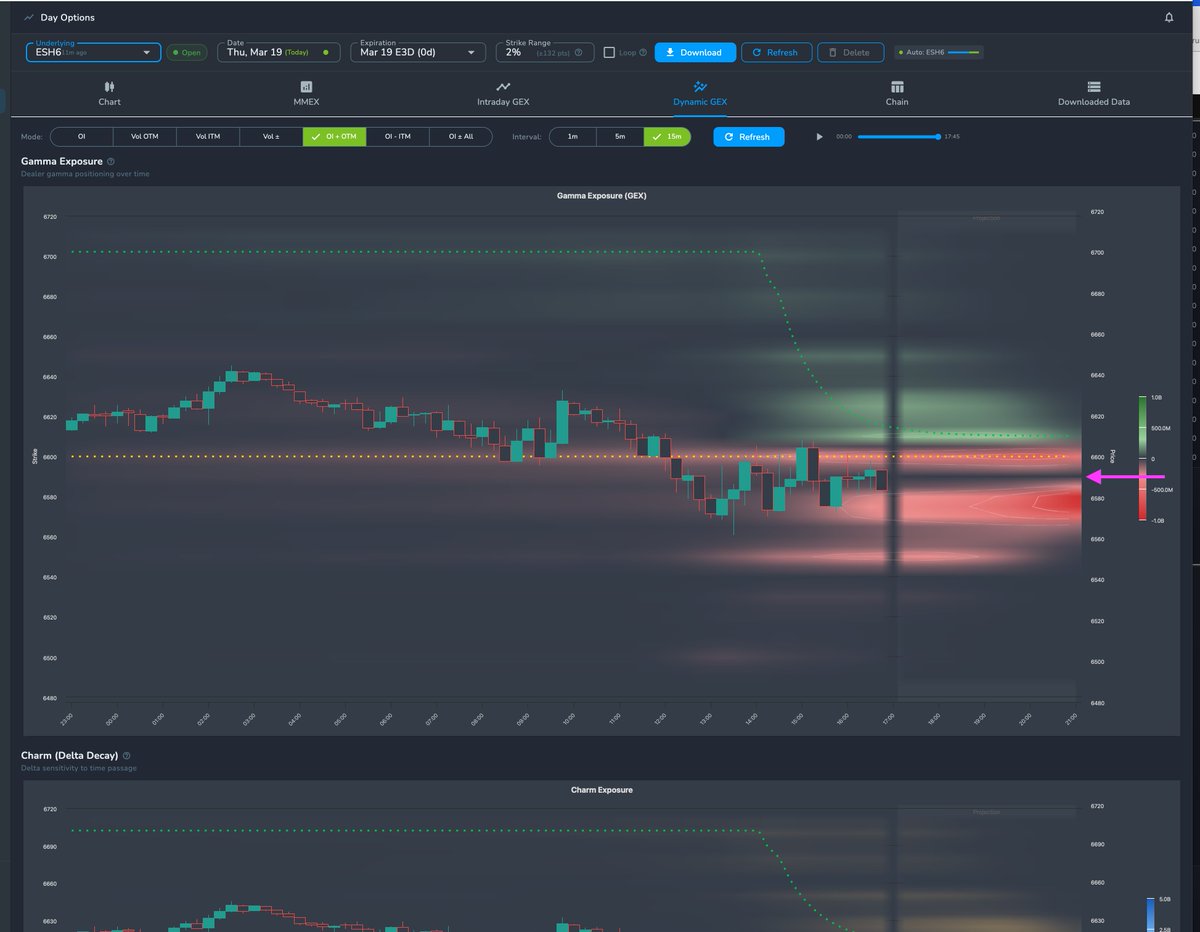Click the Strike Range help icon

click(x=579, y=52)
